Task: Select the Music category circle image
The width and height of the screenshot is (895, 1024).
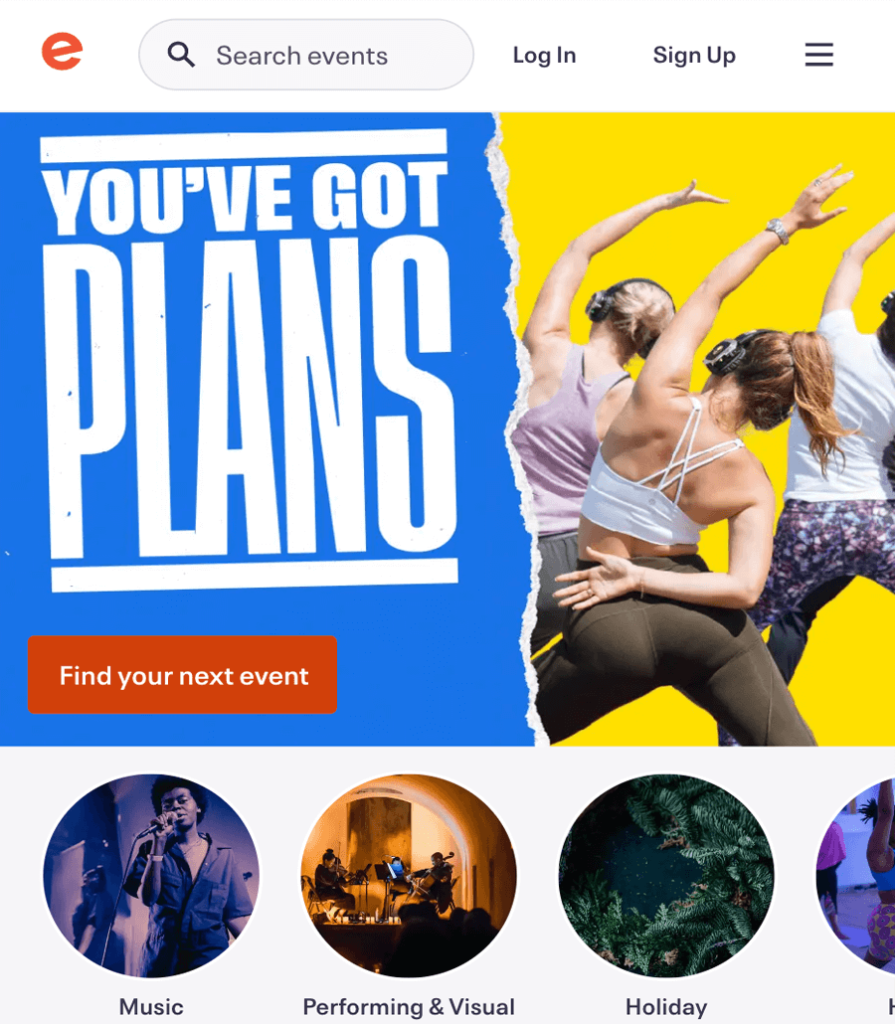Action: [151, 876]
